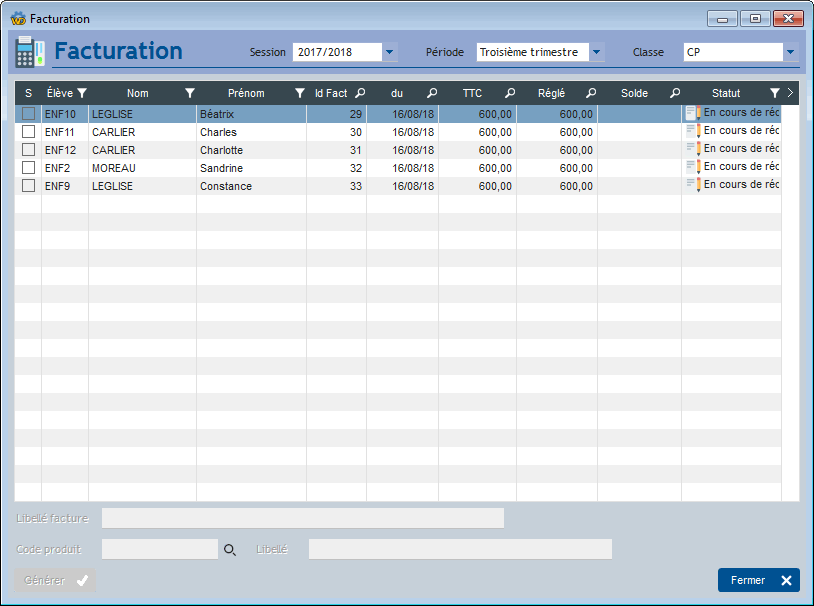Click the Code produit lookup magnifier
Screen dimensions: 814x606
(230, 550)
